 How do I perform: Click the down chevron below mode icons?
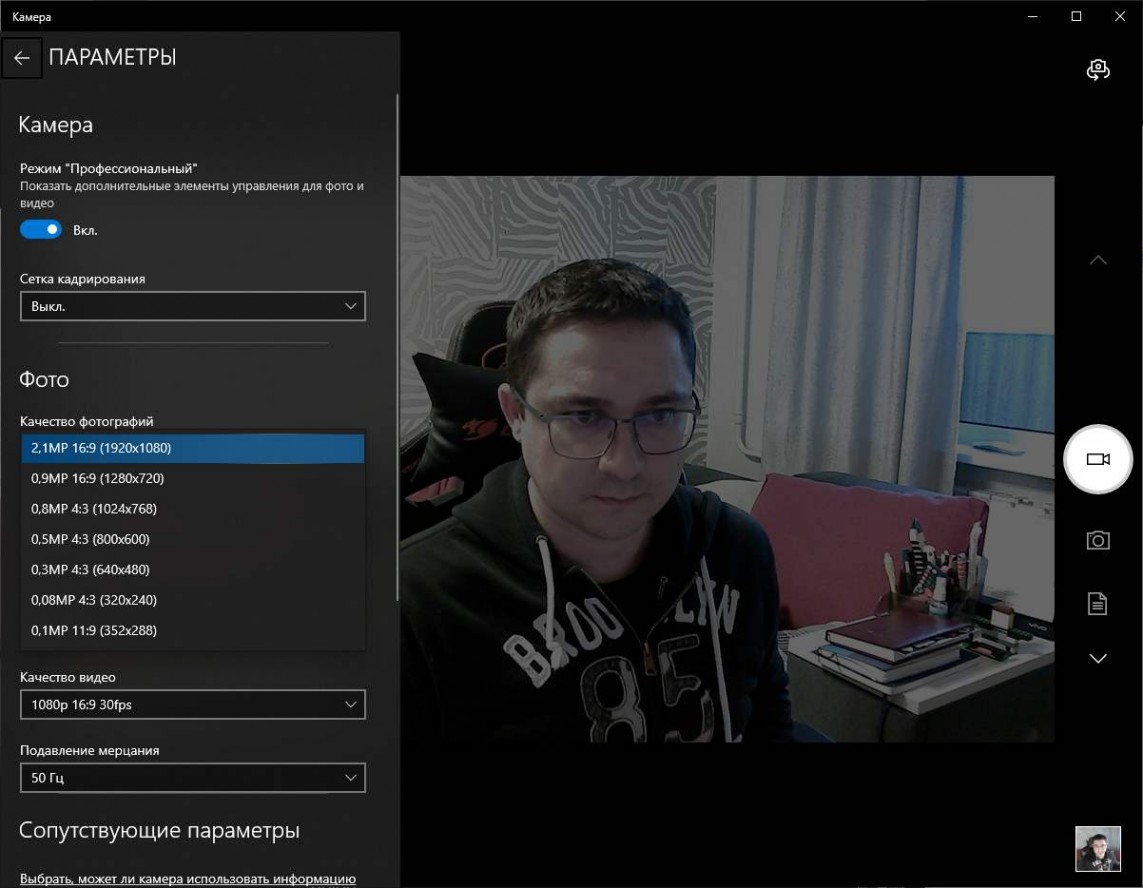pos(1097,658)
